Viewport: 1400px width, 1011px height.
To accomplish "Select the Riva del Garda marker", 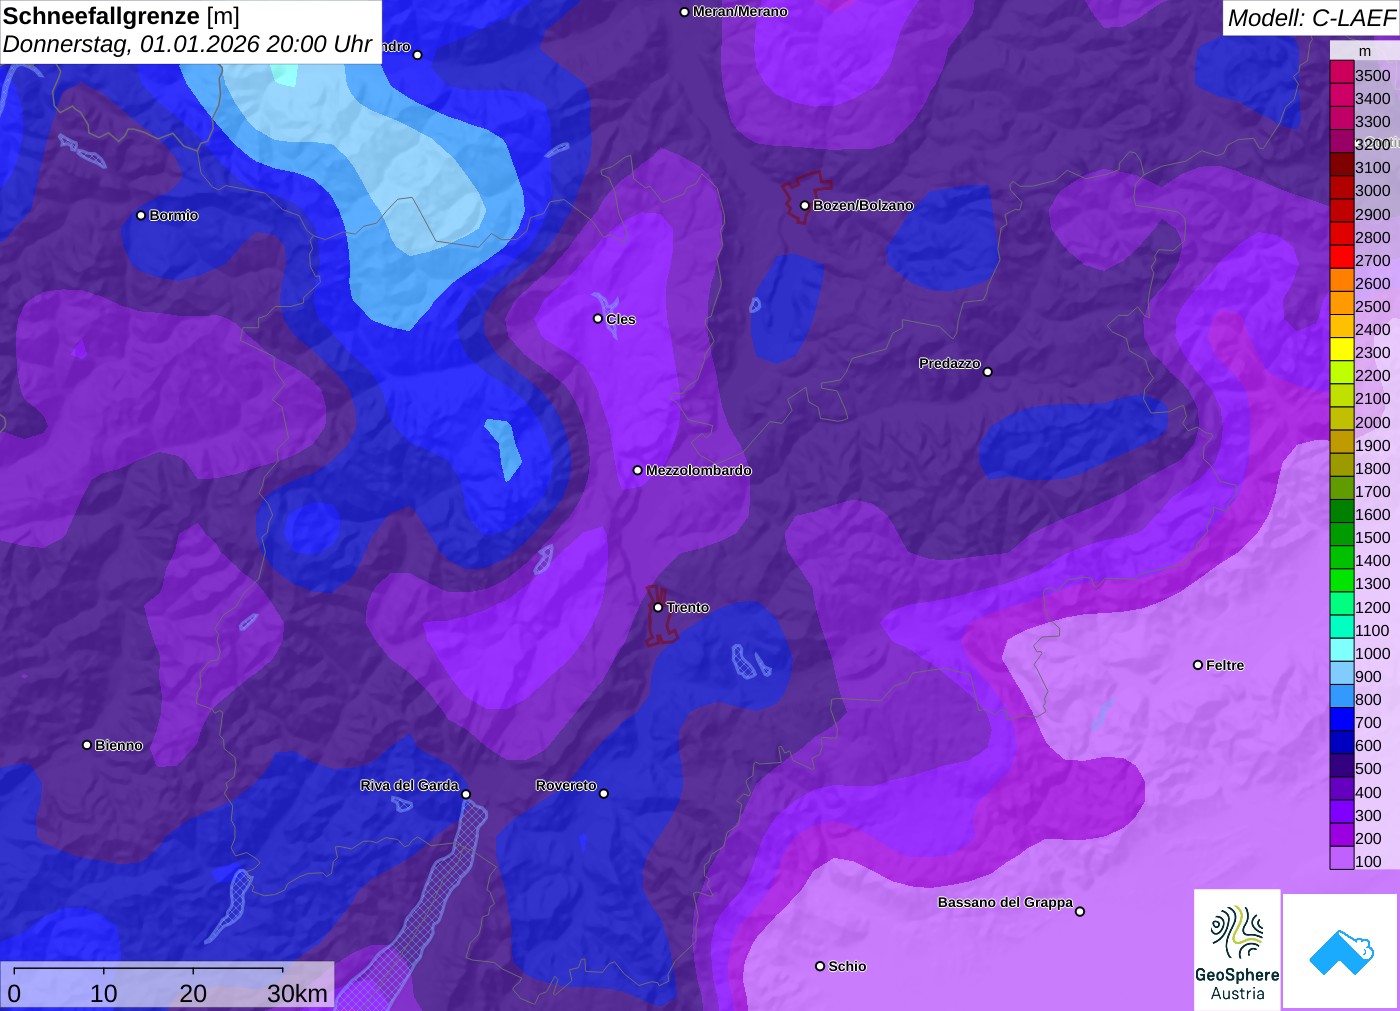I will tap(466, 794).
